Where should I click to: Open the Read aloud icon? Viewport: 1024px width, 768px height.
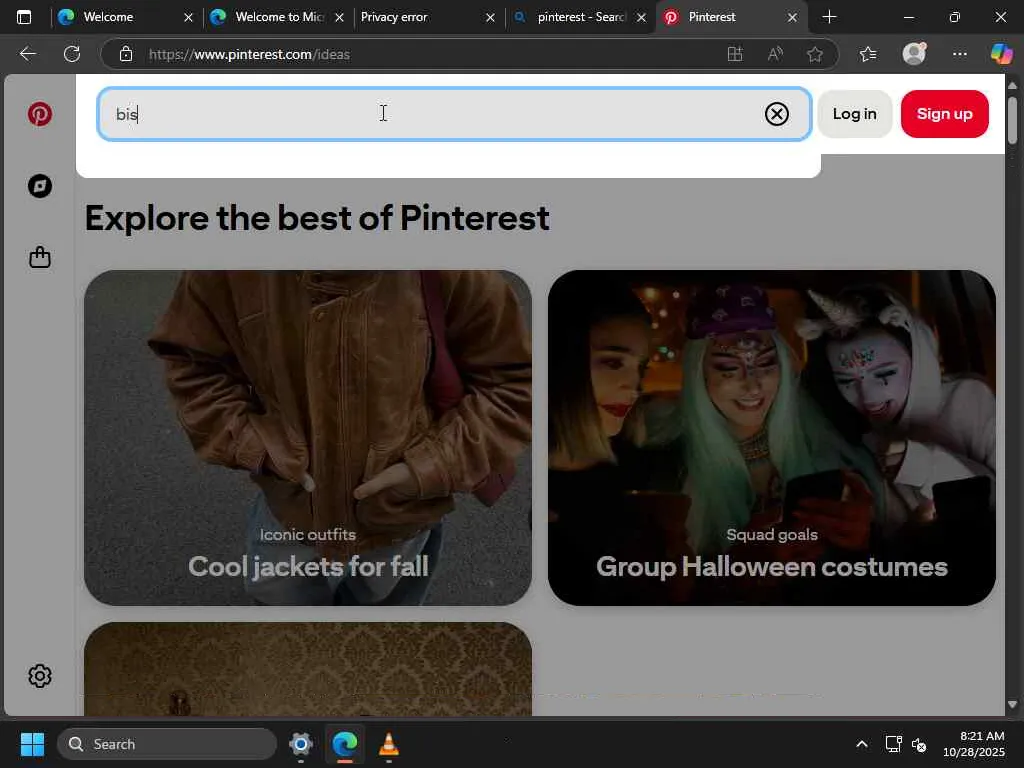click(x=775, y=54)
